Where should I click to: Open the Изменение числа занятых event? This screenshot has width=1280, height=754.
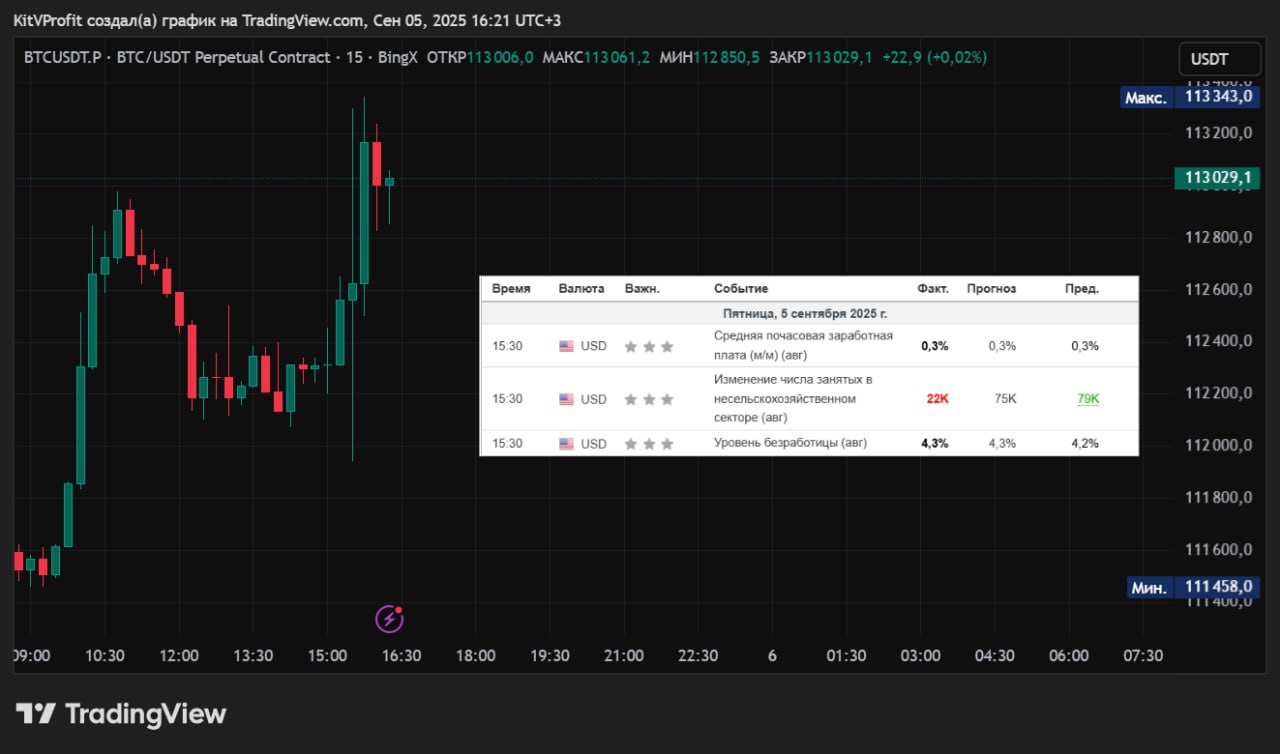click(793, 398)
